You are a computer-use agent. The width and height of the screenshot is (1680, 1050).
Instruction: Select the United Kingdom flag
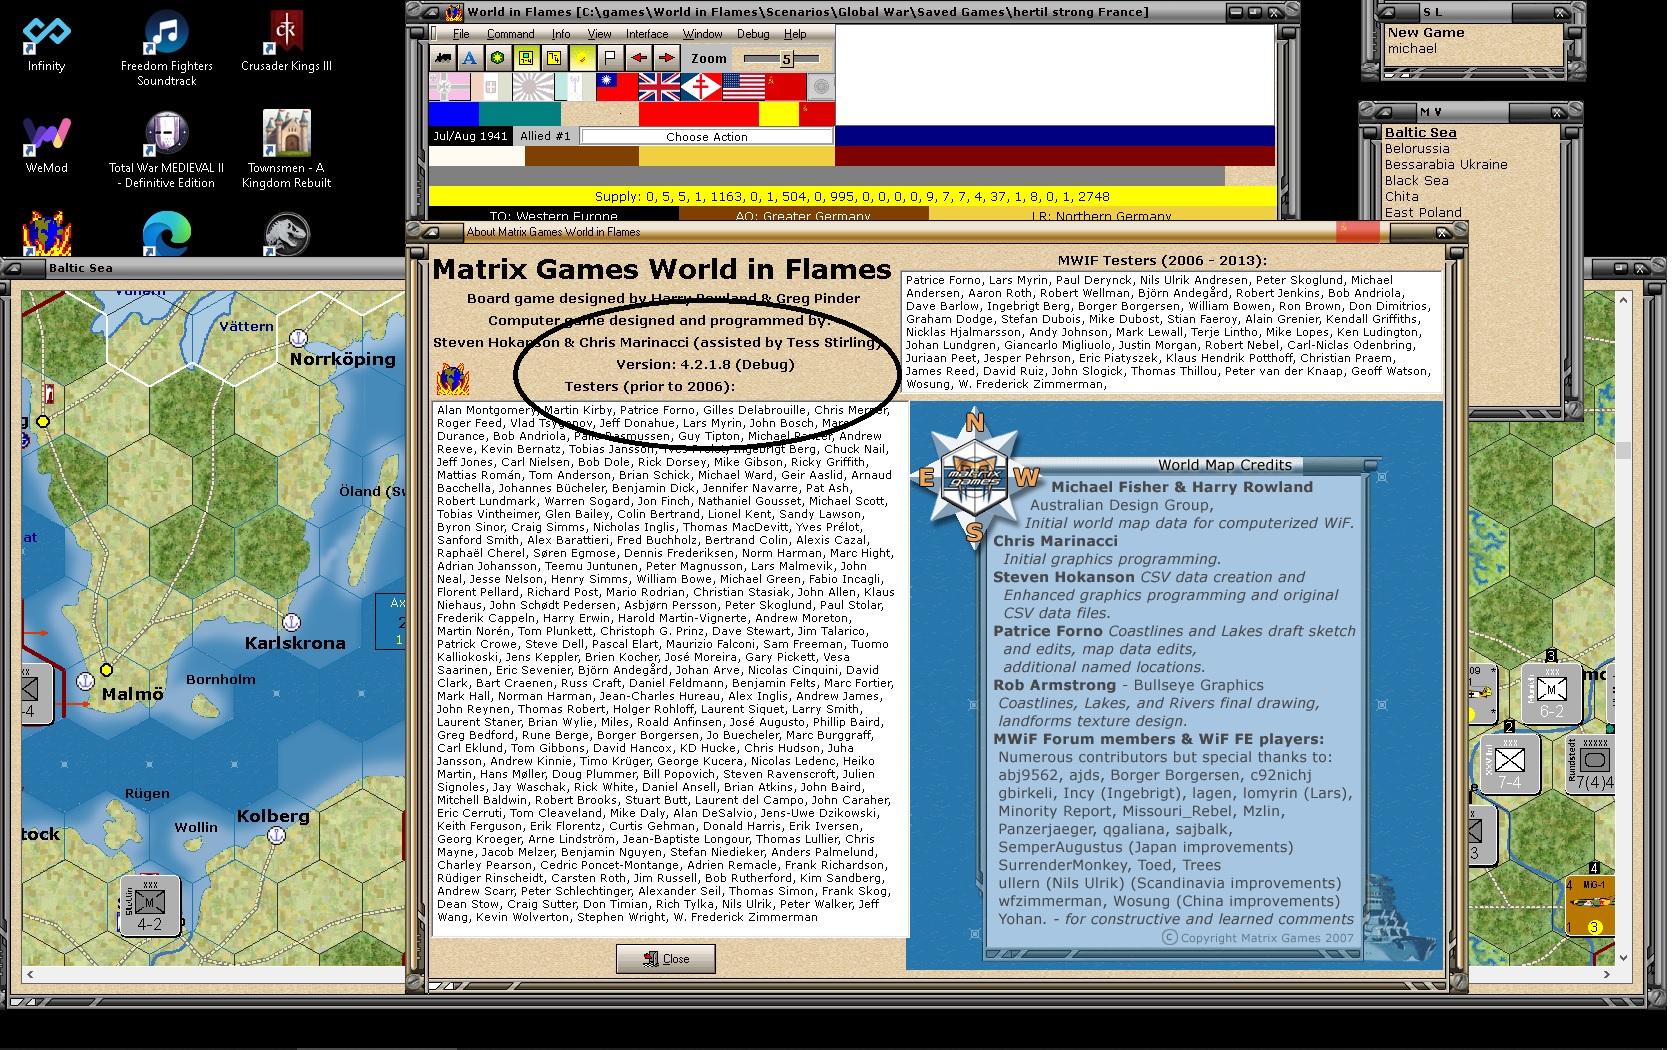point(659,88)
